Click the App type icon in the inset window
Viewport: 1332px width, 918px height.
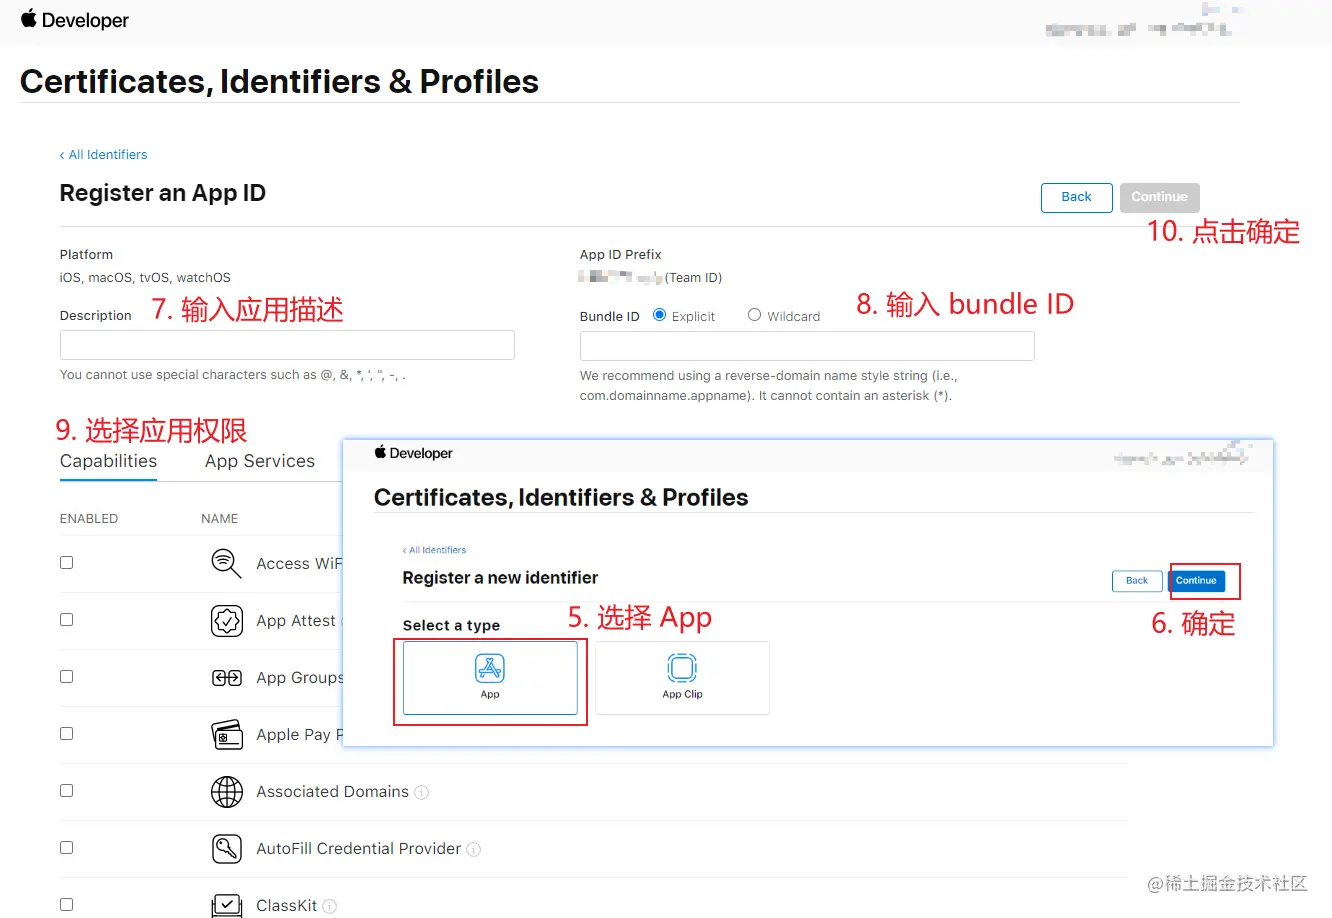tap(490, 668)
